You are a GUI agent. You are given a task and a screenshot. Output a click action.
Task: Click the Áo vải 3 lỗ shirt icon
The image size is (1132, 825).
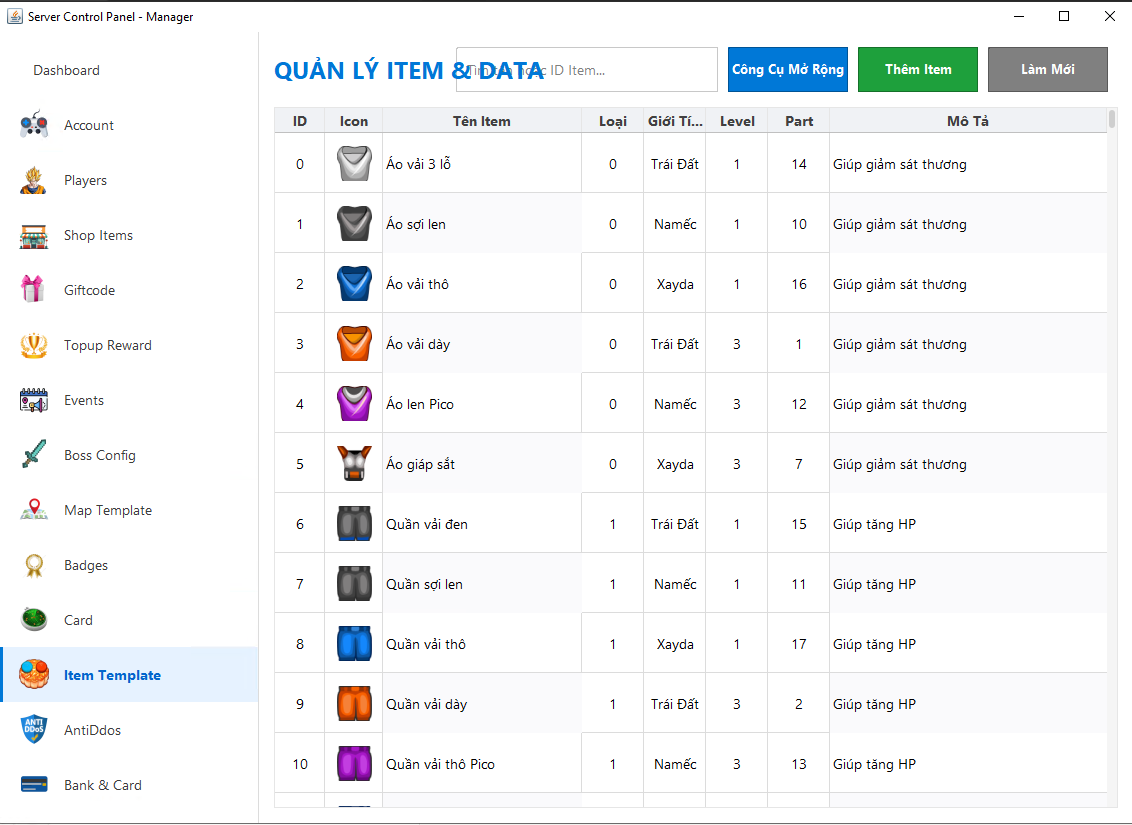pyautogui.click(x=354, y=163)
